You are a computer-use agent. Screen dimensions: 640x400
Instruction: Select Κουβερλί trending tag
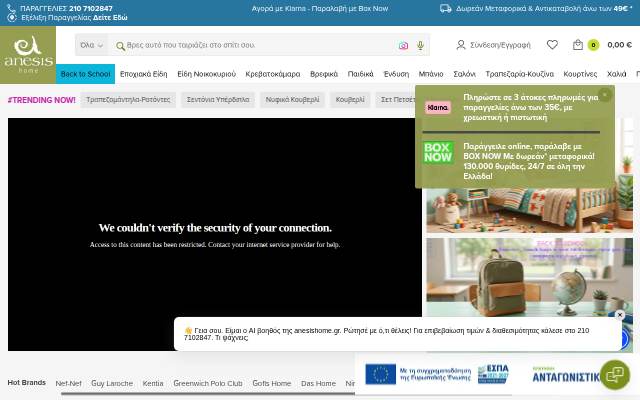[350, 100]
